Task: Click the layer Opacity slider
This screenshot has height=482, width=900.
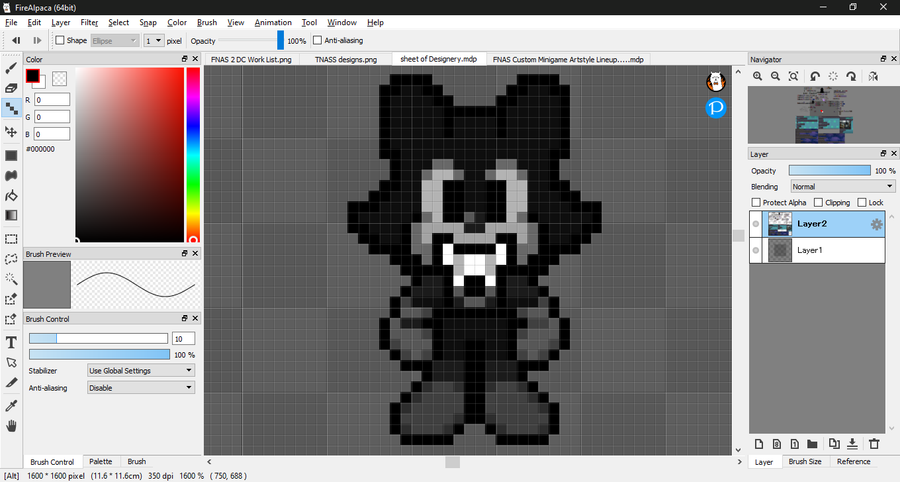Action: pyautogui.click(x=829, y=170)
